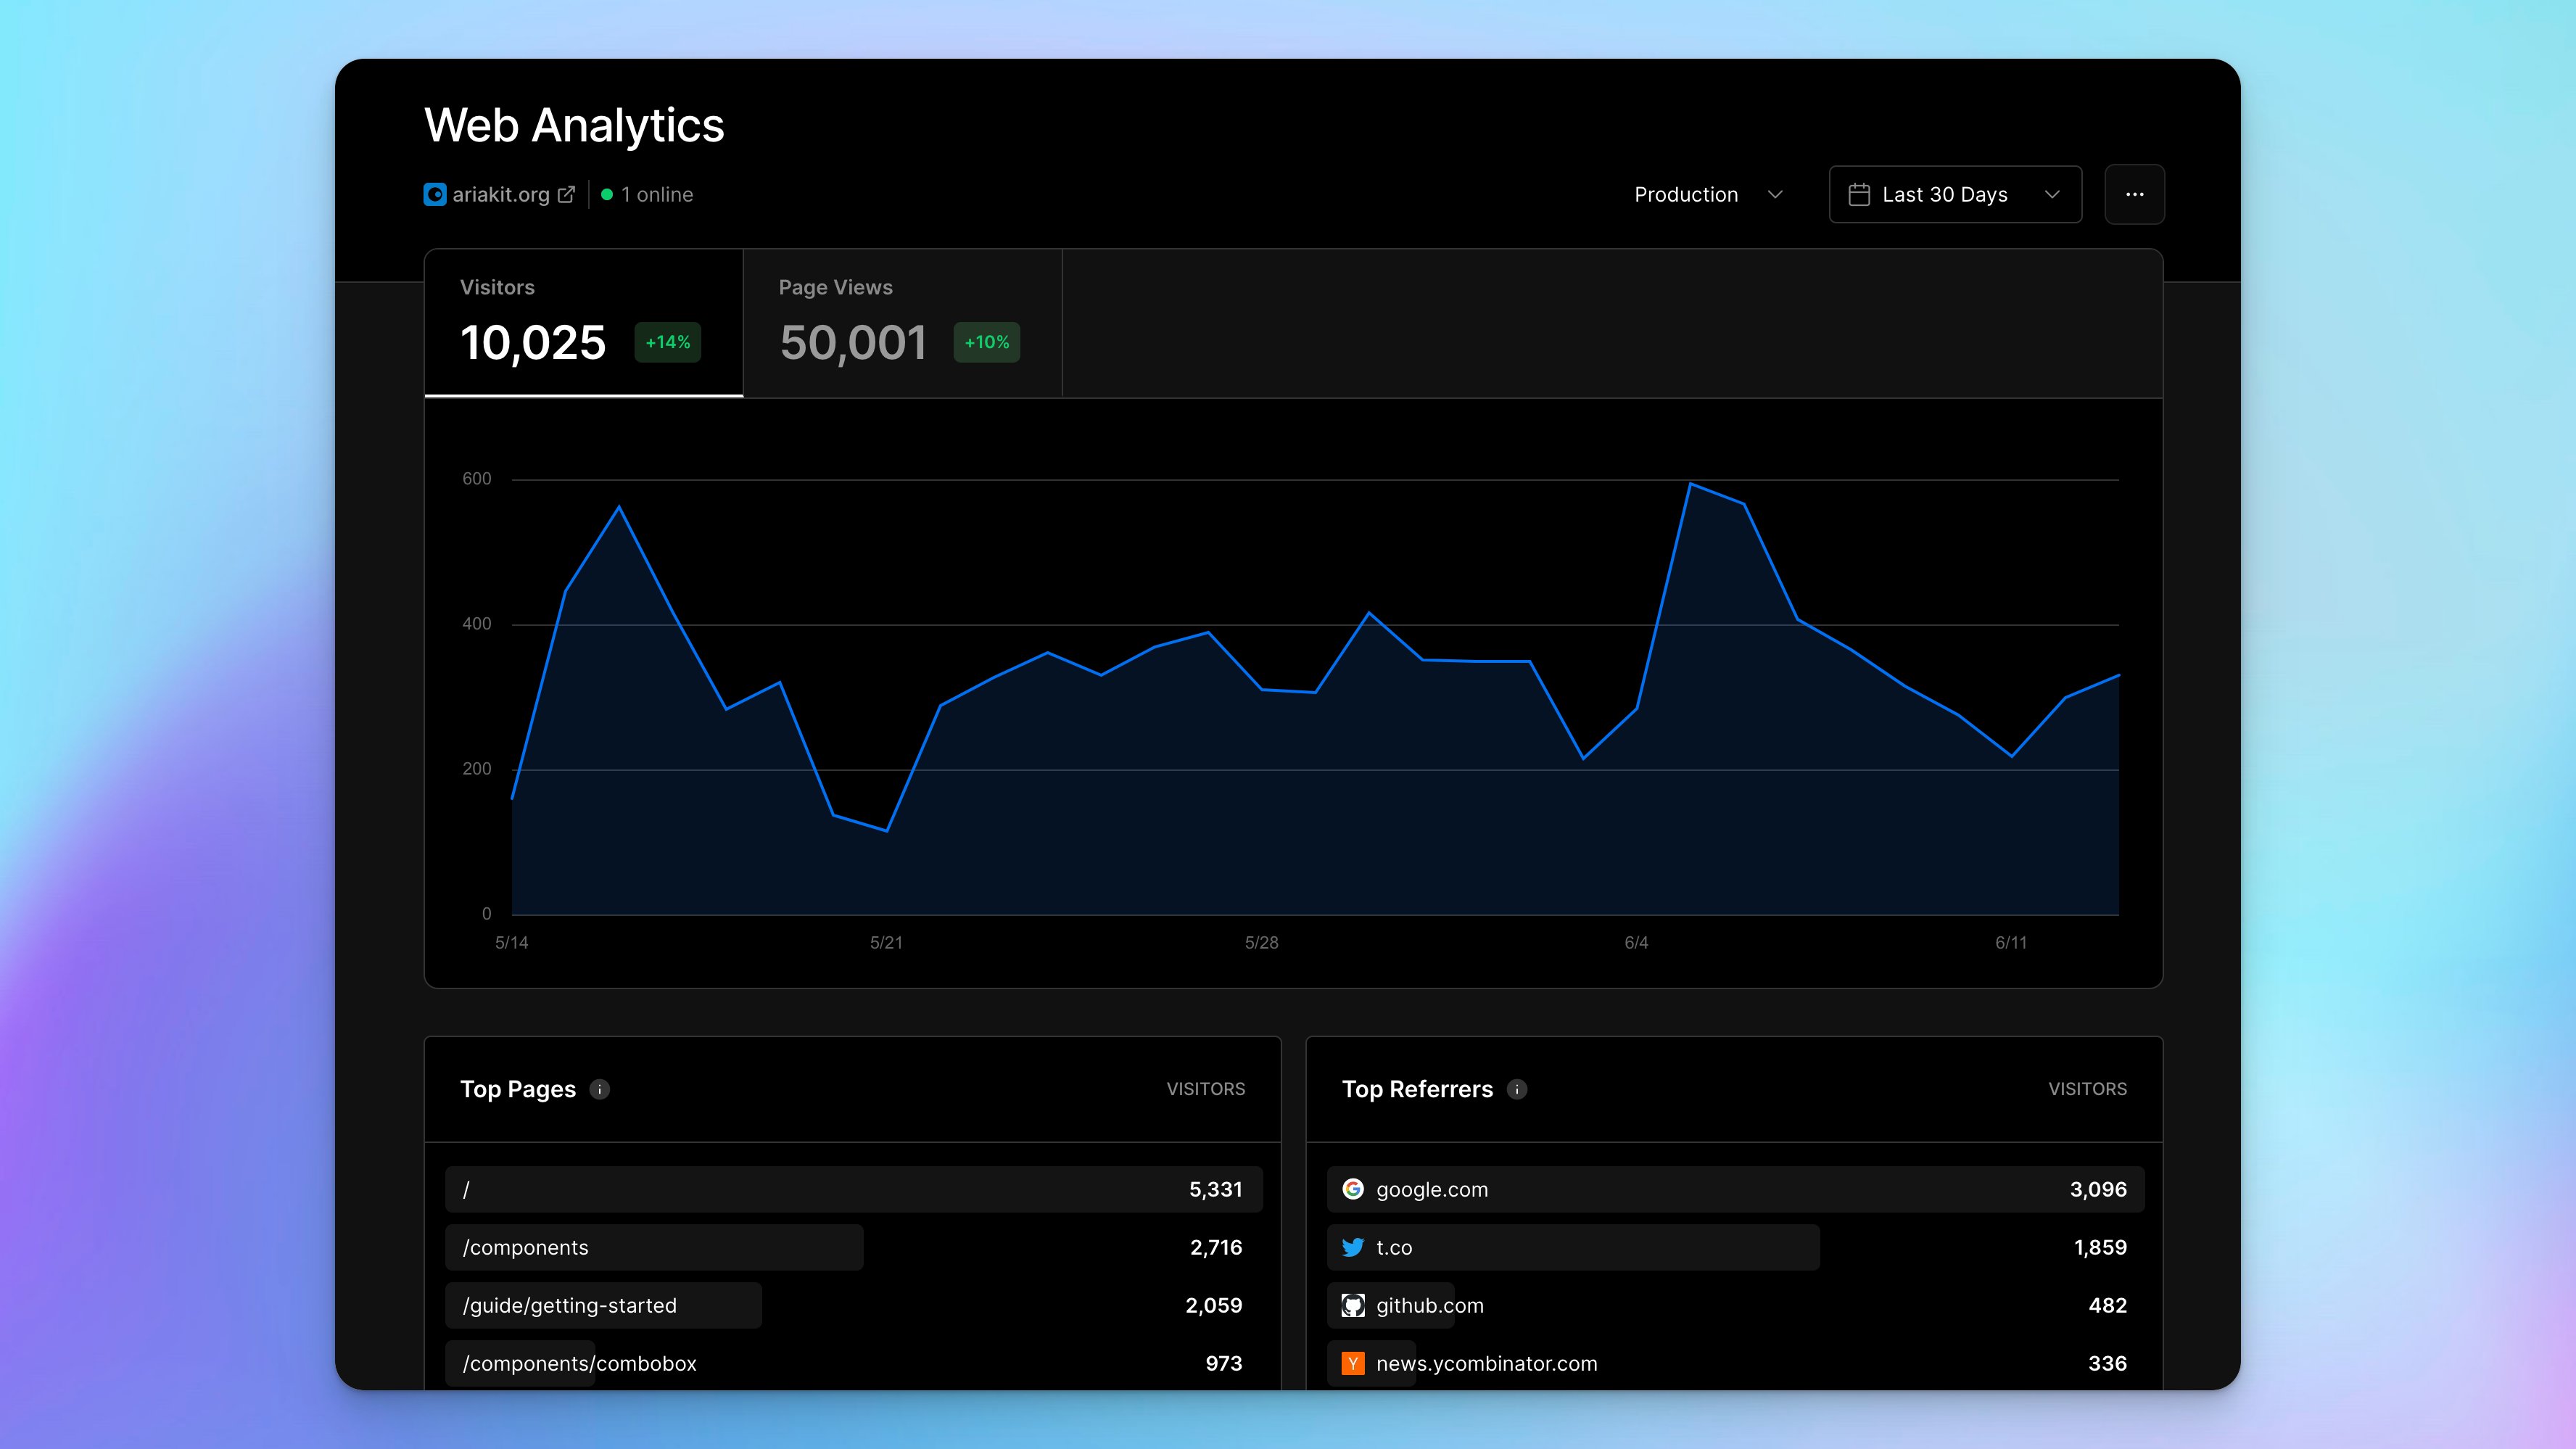
Task: Switch to the Visitors tab
Action: point(584,323)
